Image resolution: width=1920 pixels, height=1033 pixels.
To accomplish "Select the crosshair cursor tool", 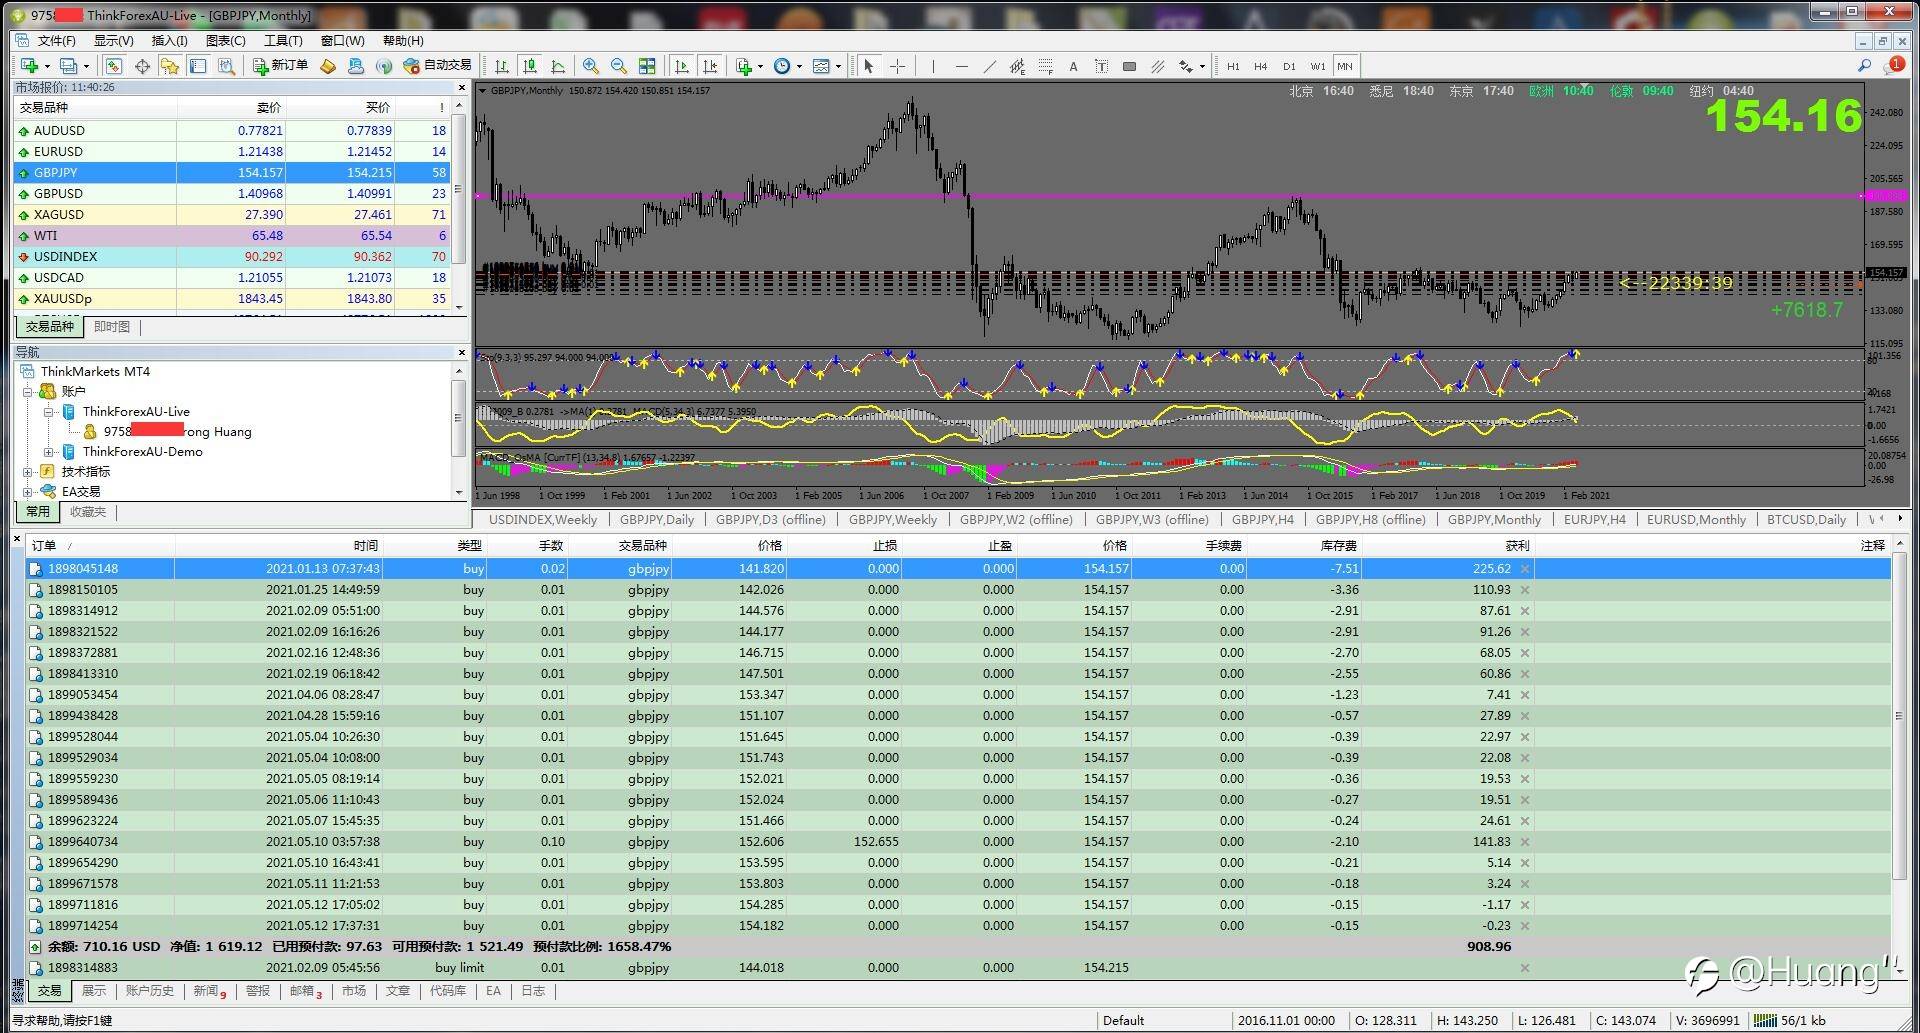I will click(x=897, y=66).
